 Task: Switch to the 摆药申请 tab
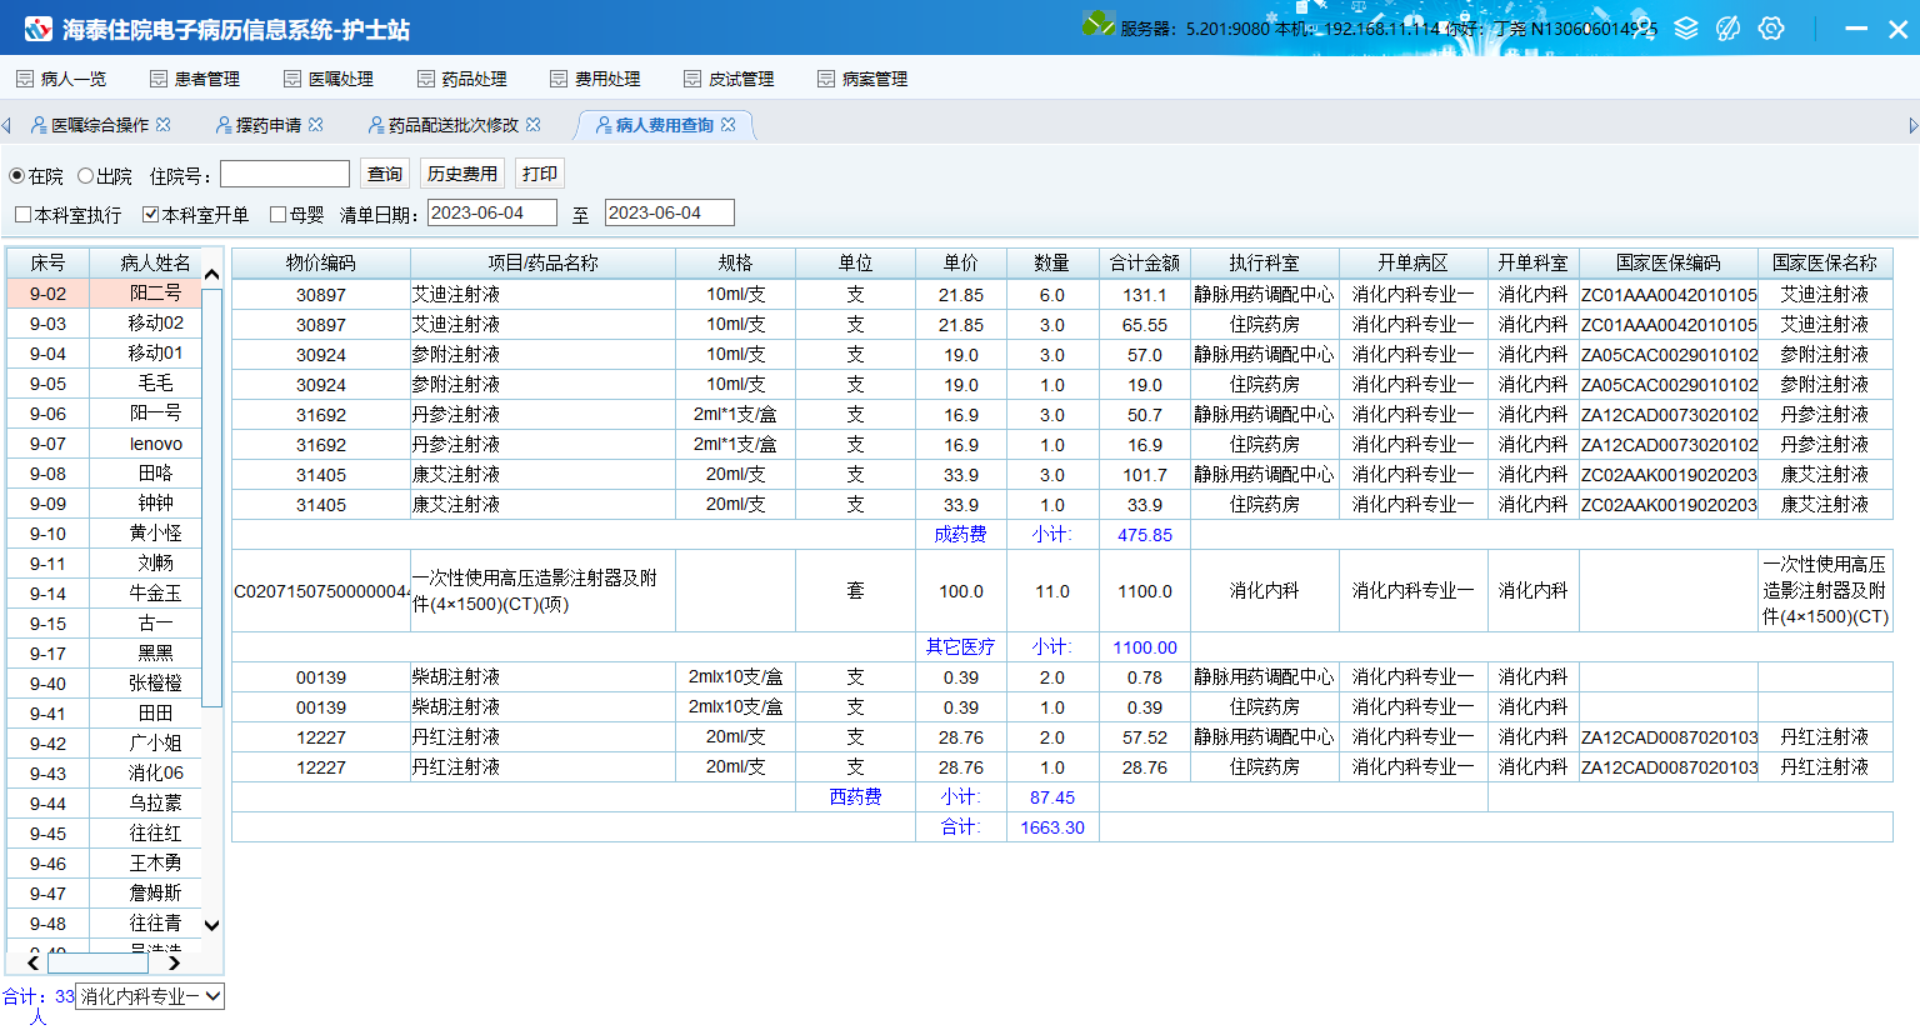[268, 125]
